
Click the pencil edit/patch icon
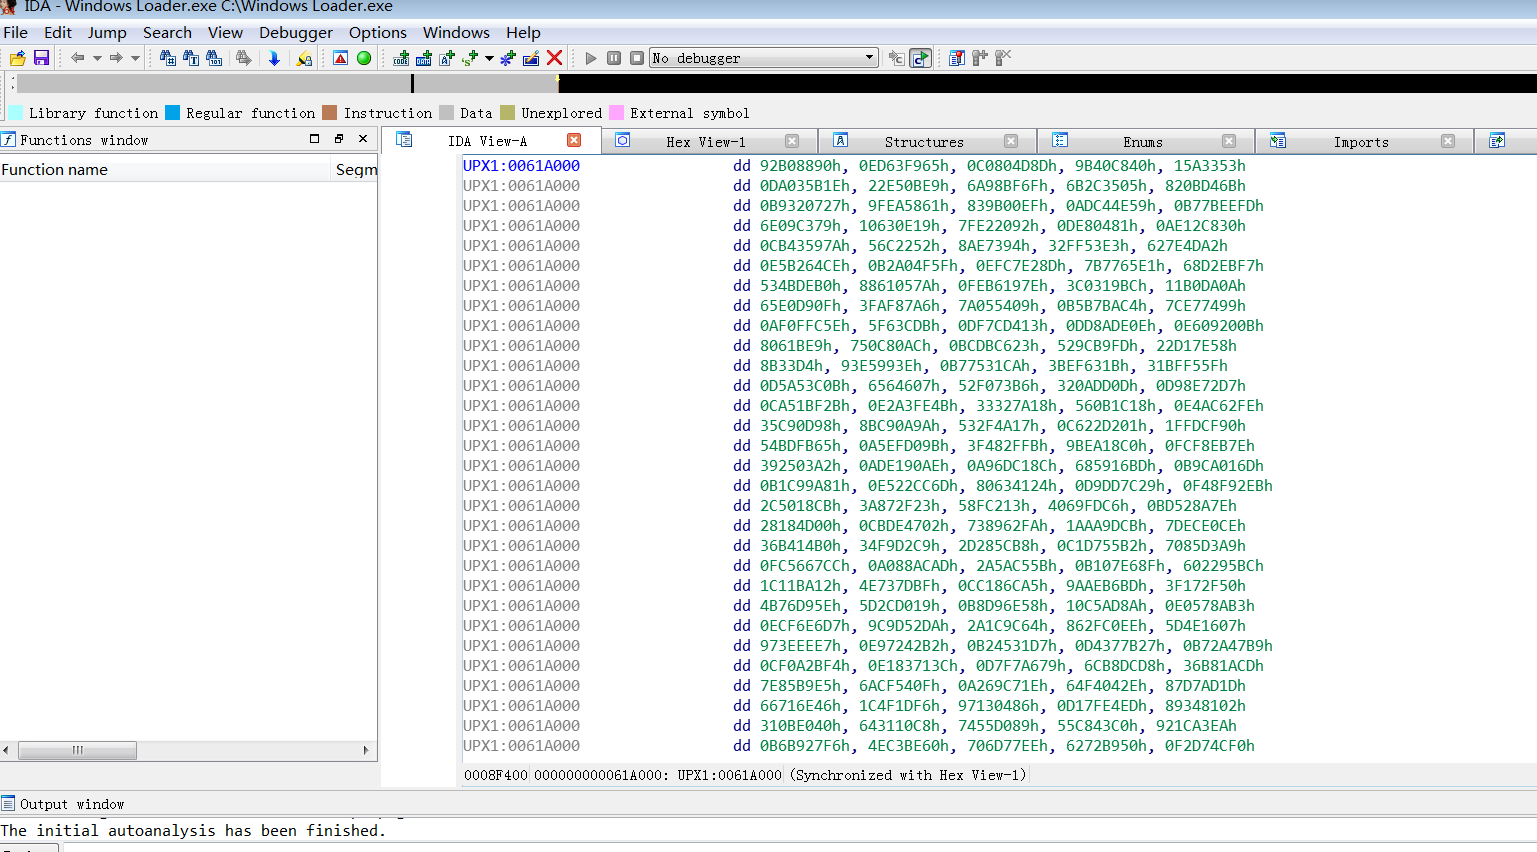pyautogui.click(x=531, y=58)
